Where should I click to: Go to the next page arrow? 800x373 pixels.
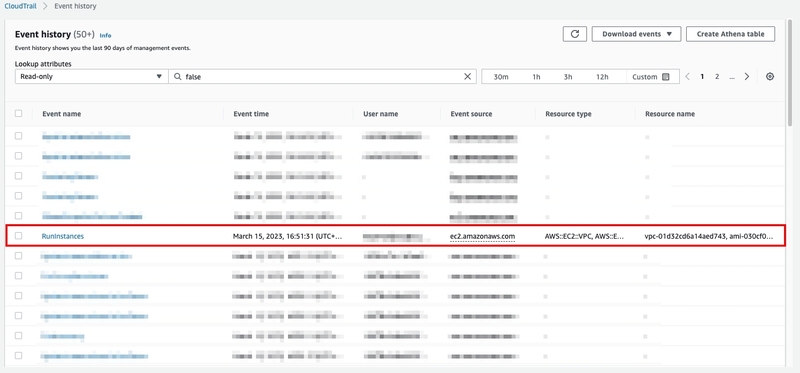747,77
